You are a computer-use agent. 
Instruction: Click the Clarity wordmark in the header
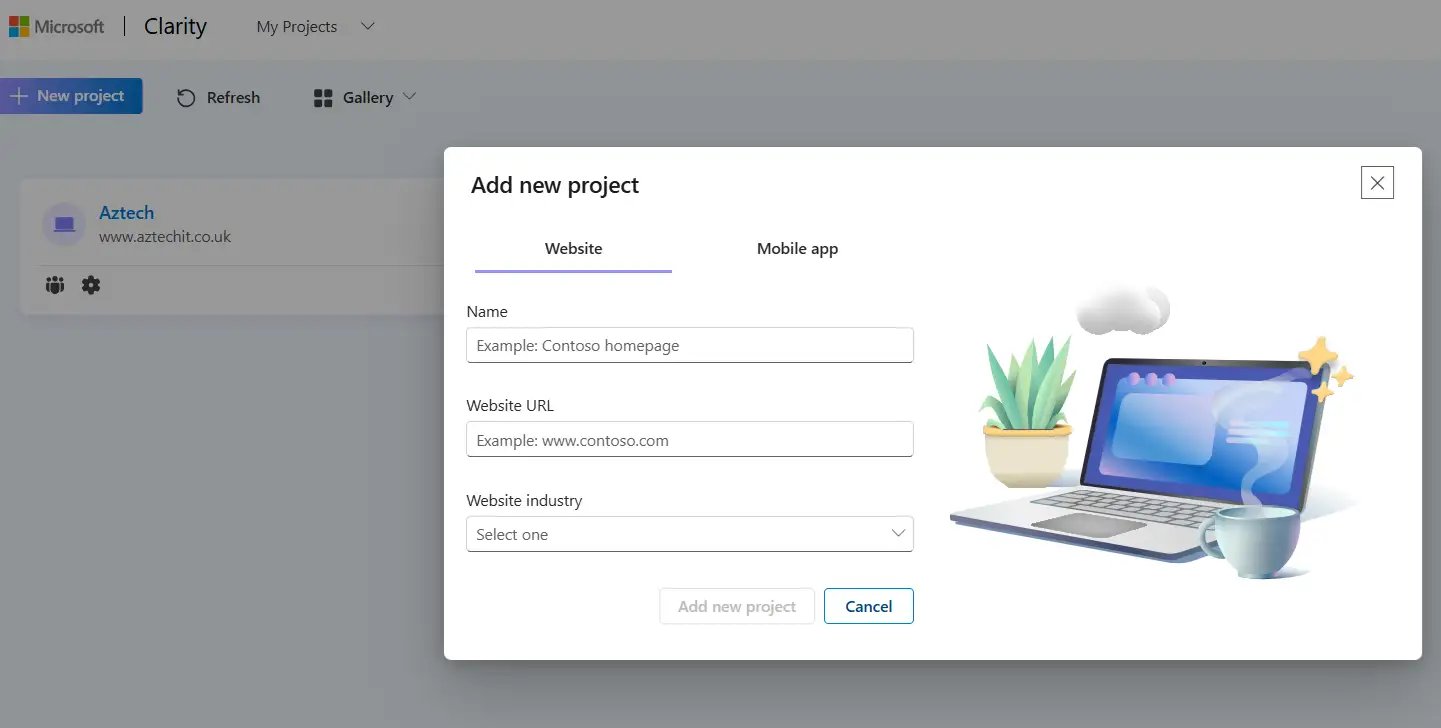pos(174,26)
